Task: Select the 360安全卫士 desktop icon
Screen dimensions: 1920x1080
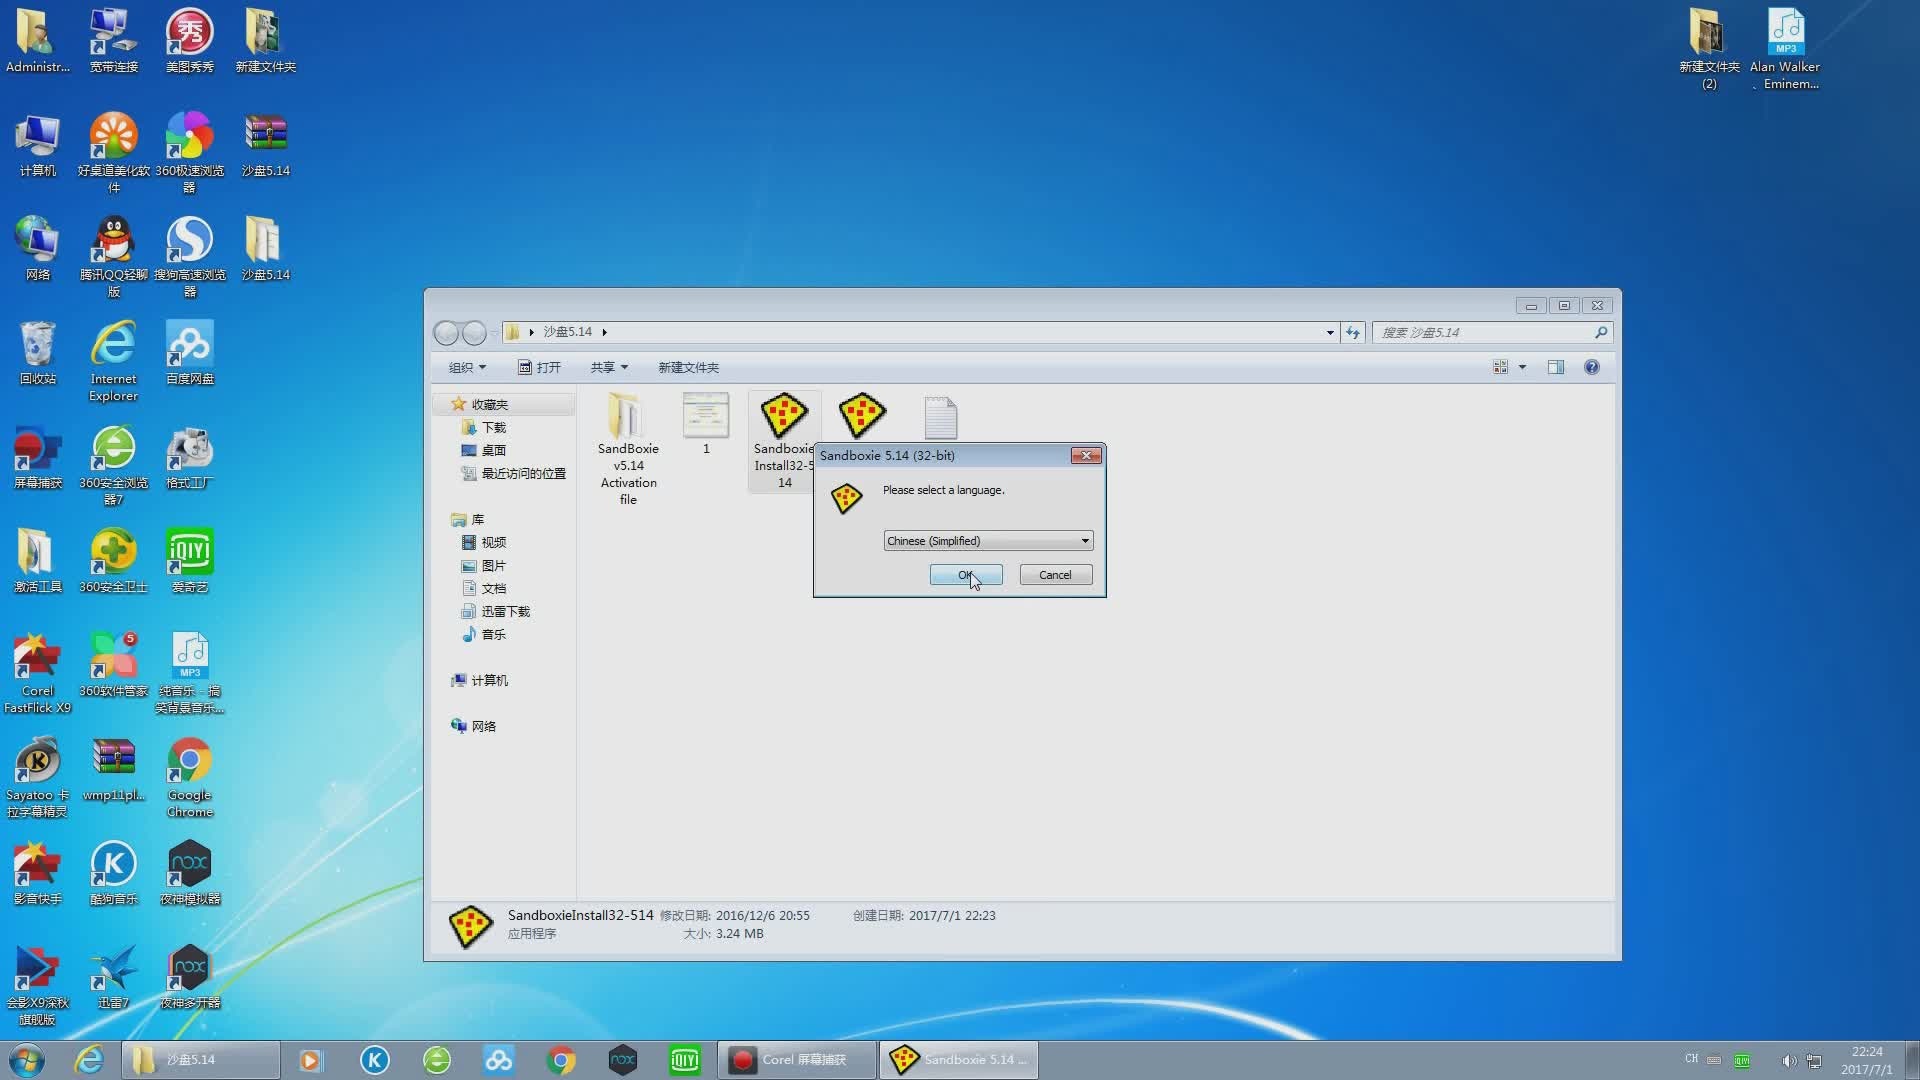Action: tap(114, 561)
